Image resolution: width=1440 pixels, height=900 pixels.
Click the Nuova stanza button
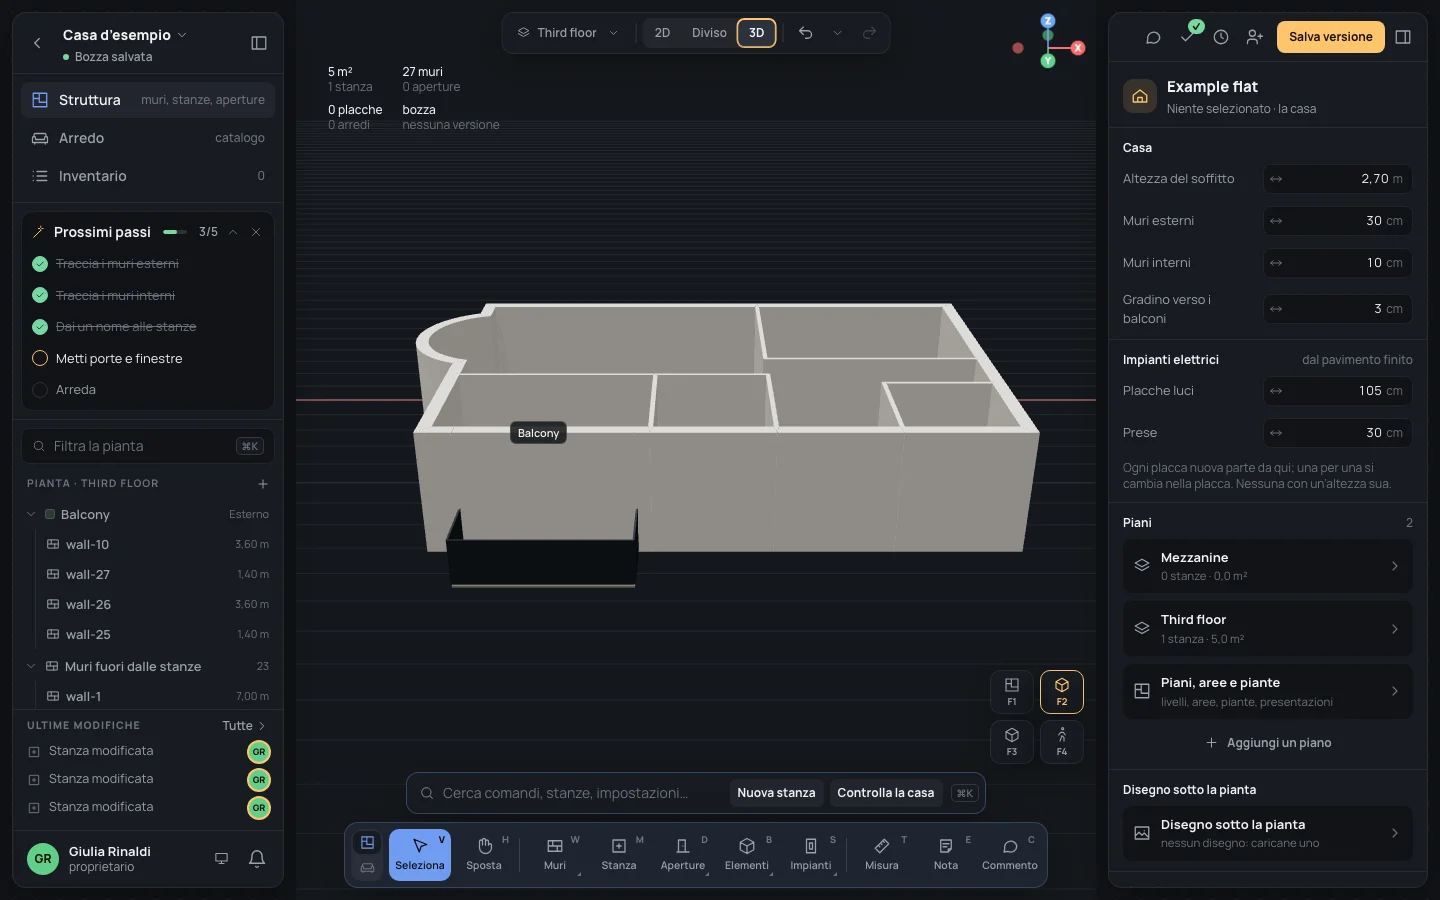776,793
